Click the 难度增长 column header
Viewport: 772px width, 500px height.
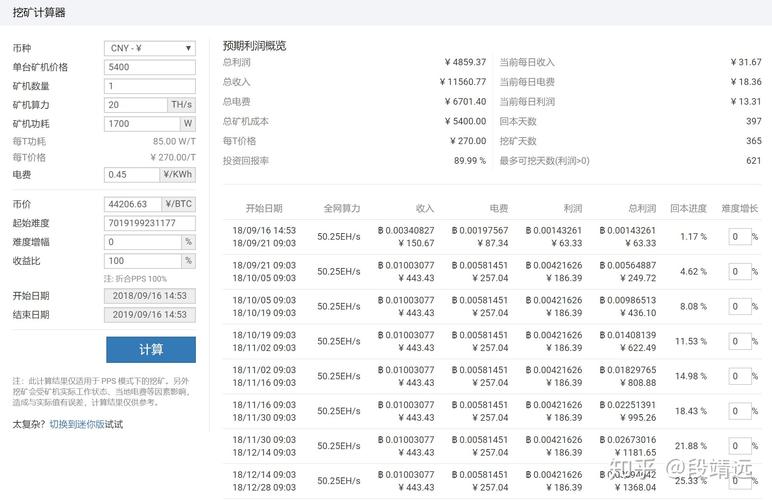click(740, 208)
